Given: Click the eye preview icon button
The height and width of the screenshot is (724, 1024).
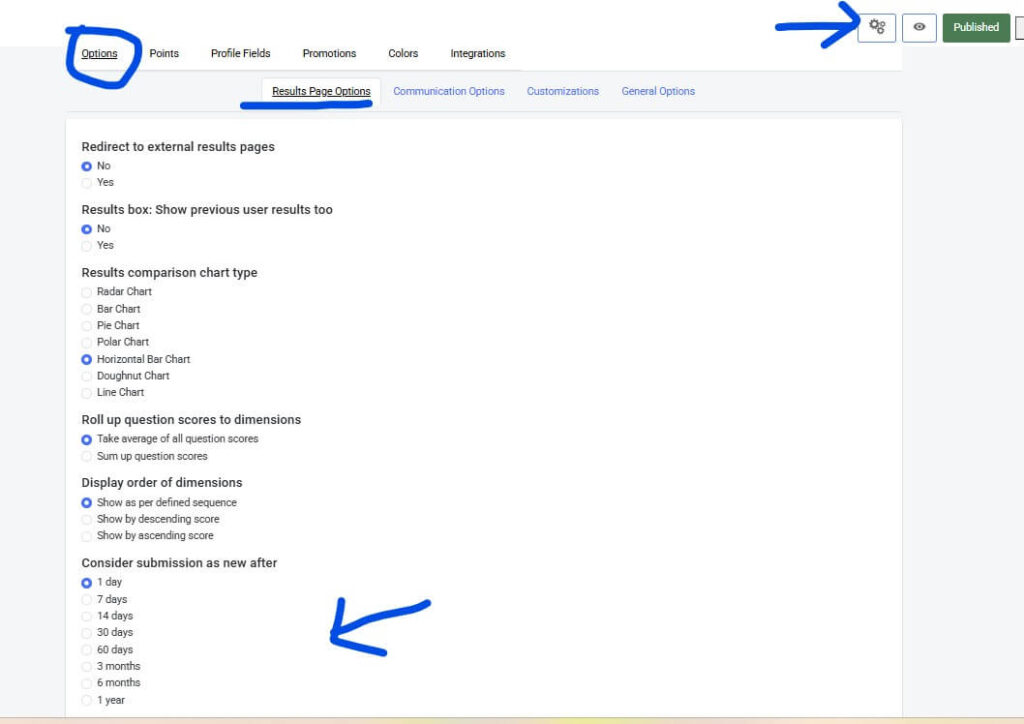Looking at the screenshot, I should (919, 28).
